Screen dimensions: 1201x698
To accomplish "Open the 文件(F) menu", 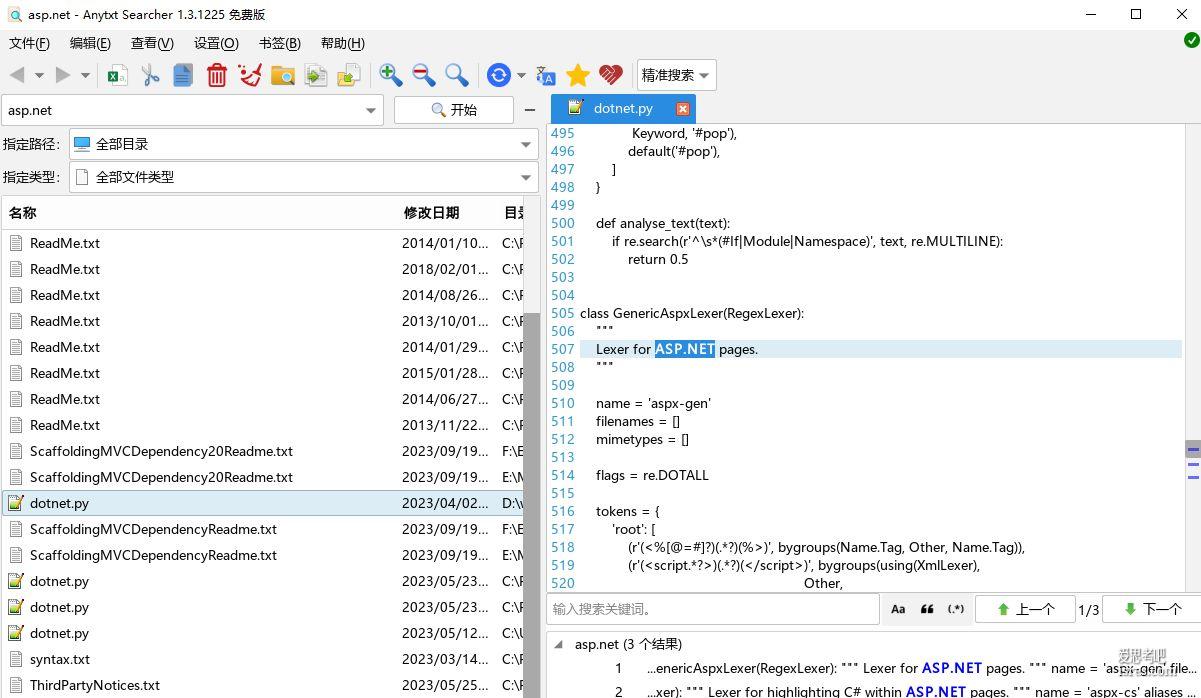I will coord(29,43).
